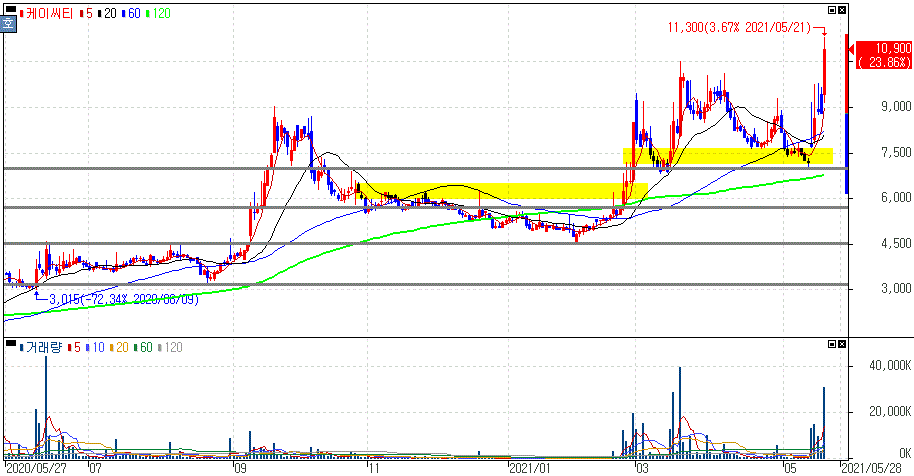Click the current price tag 10,900
The height and width of the screenshot is (476, 914).
(x=884, y=55)
